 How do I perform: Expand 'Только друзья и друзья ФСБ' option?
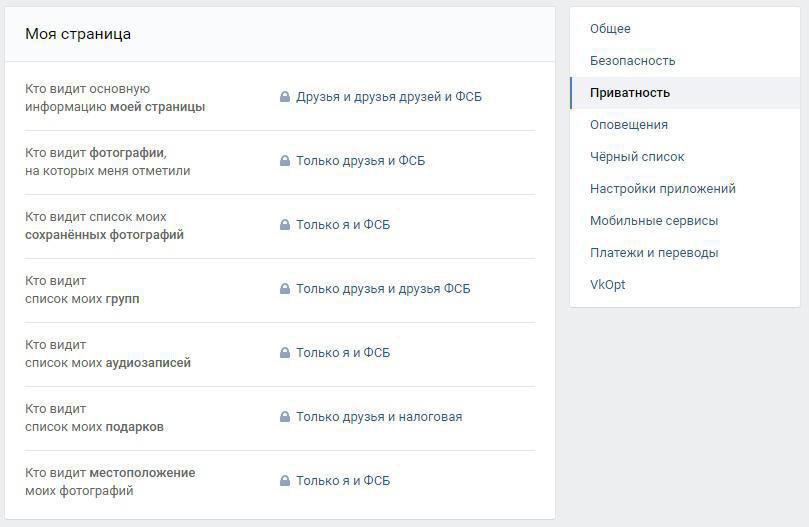tap(382, 289)
